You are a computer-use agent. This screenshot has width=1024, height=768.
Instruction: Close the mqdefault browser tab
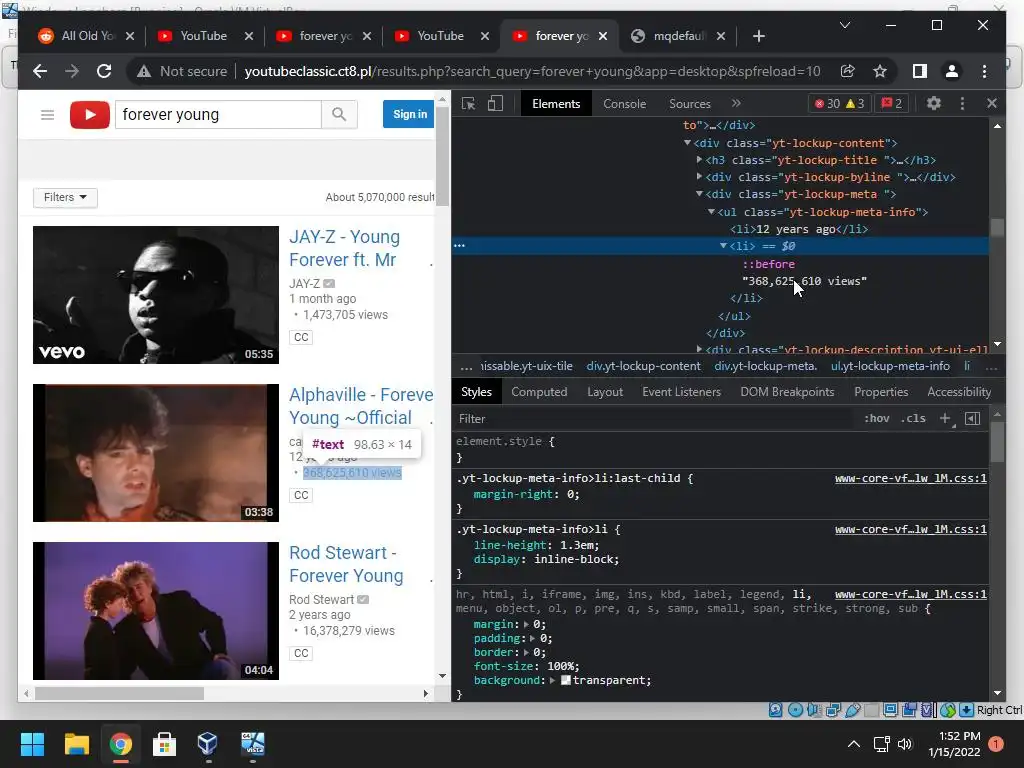pyautogui.click(x=720, y=36)
